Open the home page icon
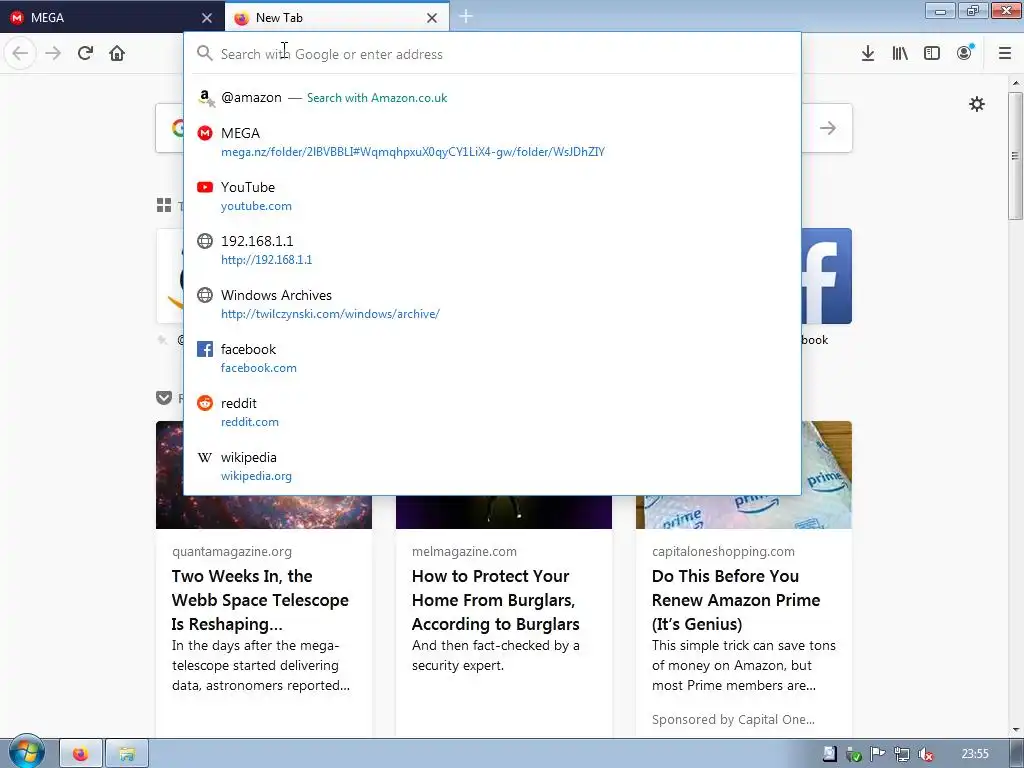Image resolution: width=1024 pixels, height=768 pixels. pos(117,53)
